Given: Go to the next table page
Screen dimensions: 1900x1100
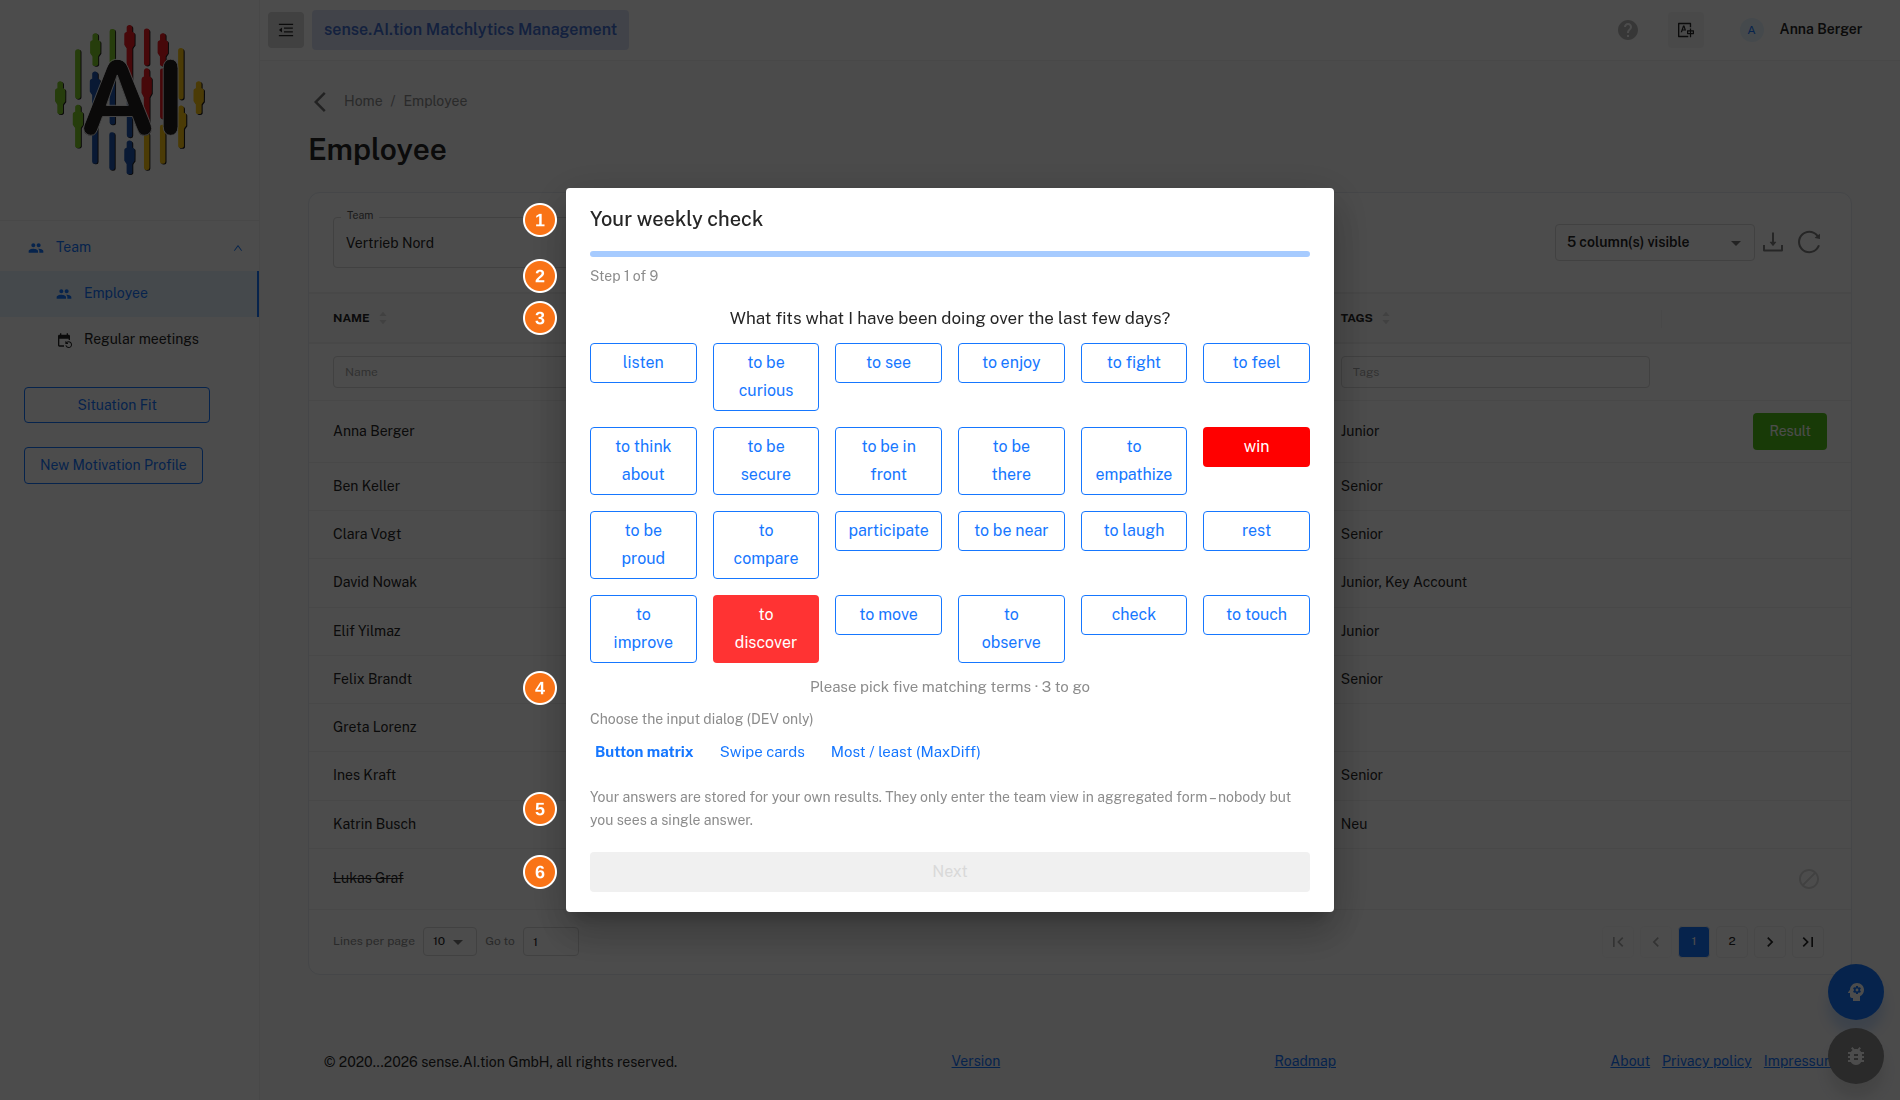Looking at the screenshot, I should 1770,942.
